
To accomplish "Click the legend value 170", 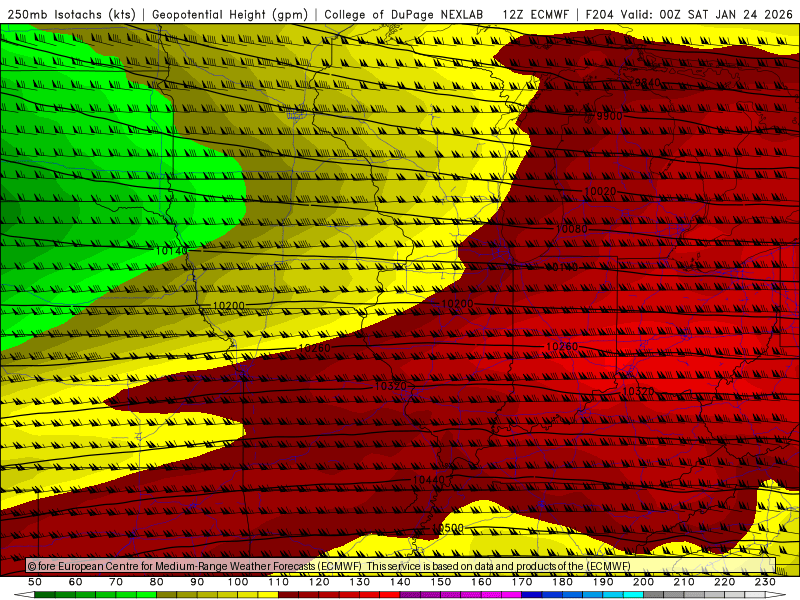I will [522, 582].
